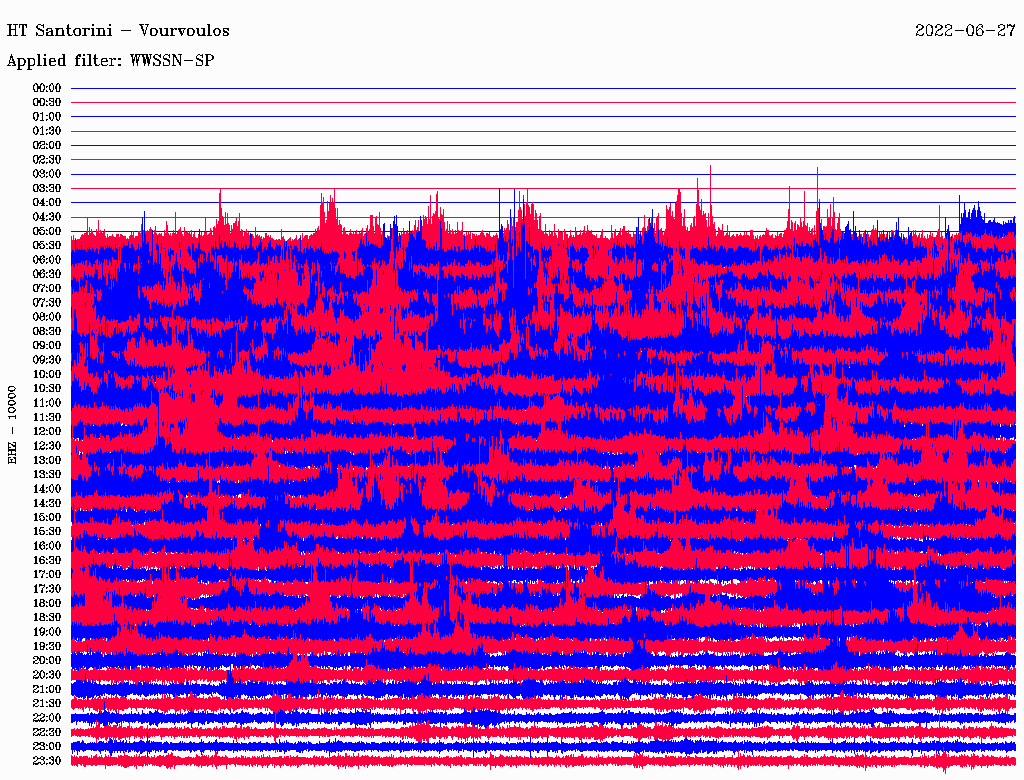
Task: Select the 21:30 time label
Action: [47, 703]
